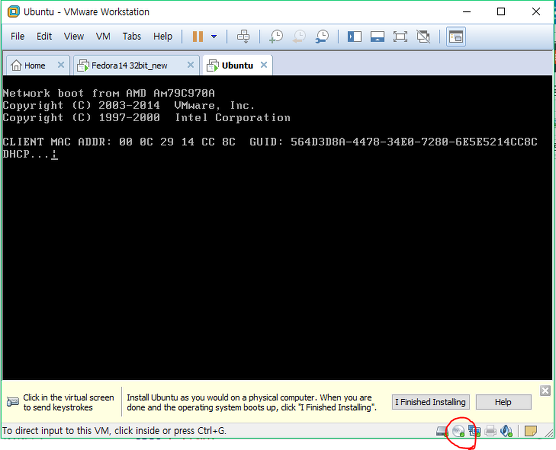The height and width of the screenshot is (450, 556).
Task: Click the printer status icon
Action: [490, 431]
